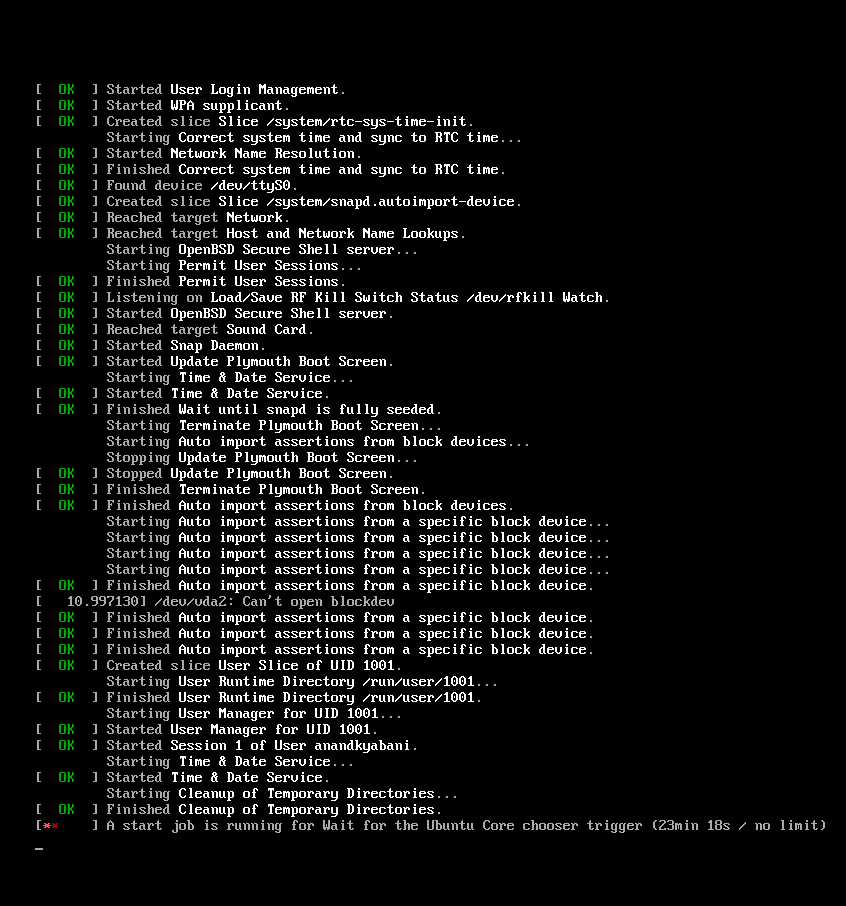Click the green OK beside Found device /dev/ttyS0
The height and width of the screenshot is (906, 846).
[66, 185]
